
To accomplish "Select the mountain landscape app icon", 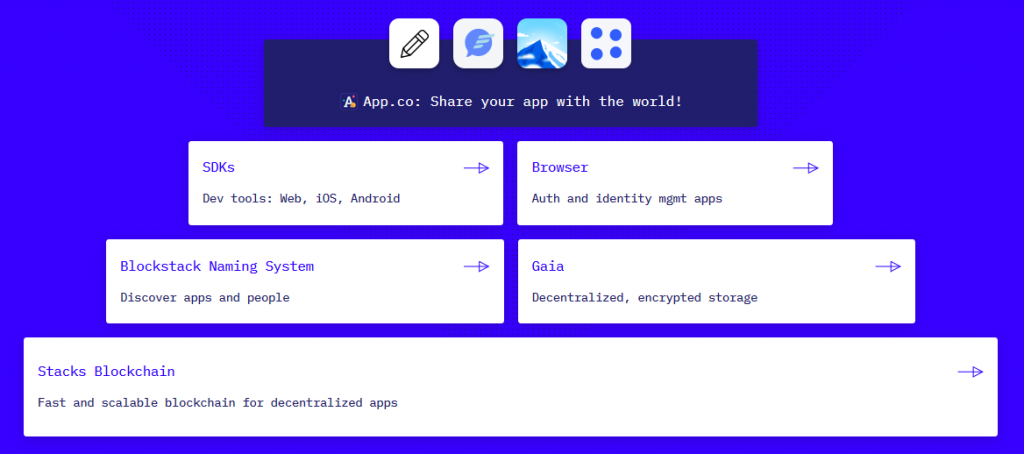I will click(542, 44).
